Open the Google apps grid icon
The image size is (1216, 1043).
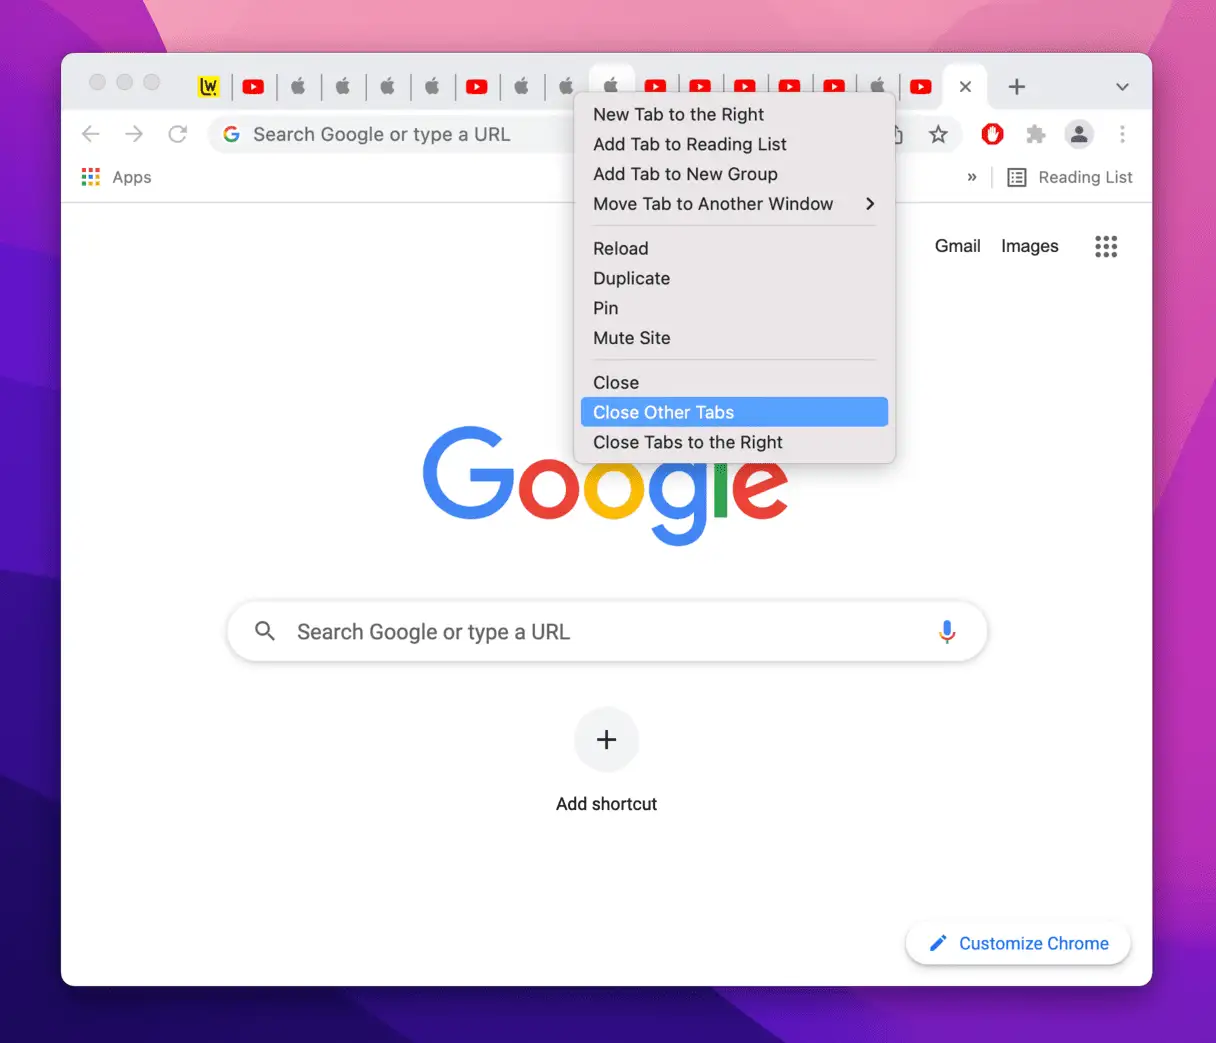[1105, 246]
